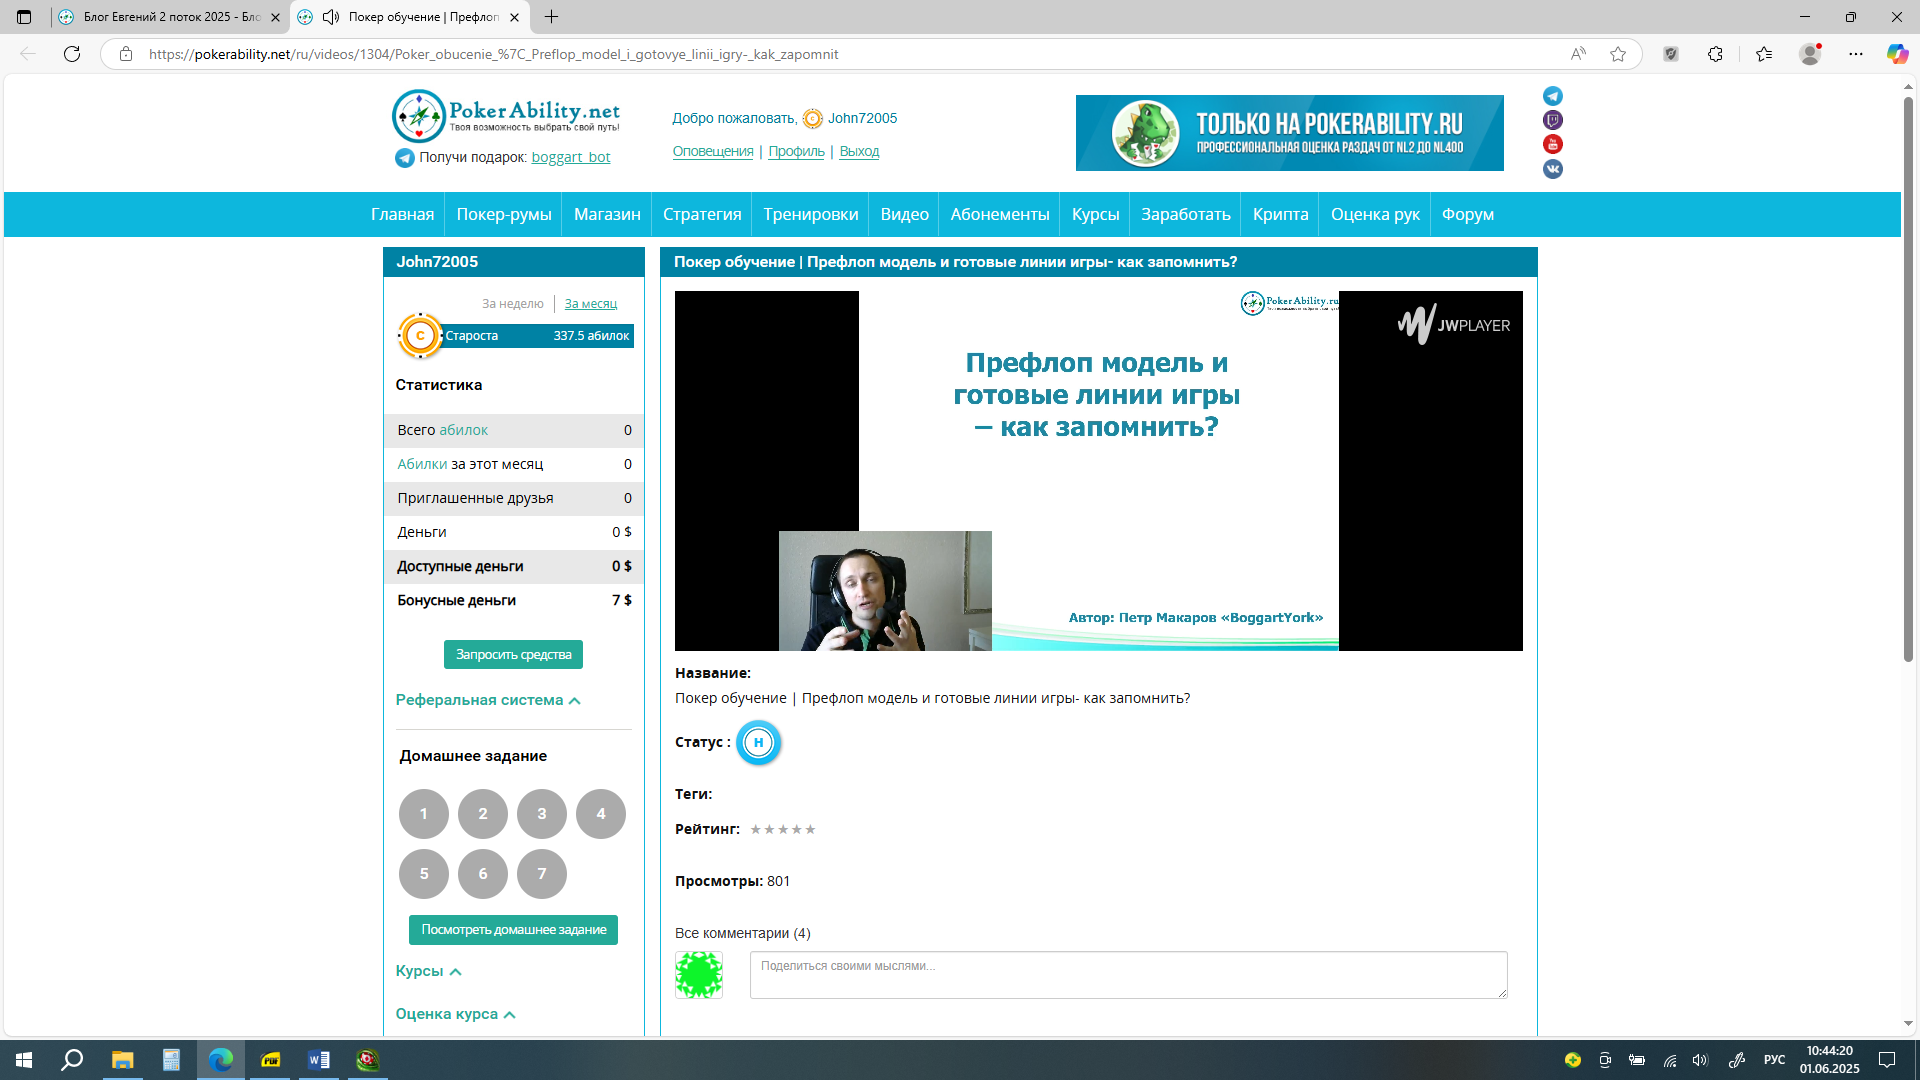The image size is (1920, 1080).
Task: Open the Telegram social icon in header
Action: (x=1553, y=96)
